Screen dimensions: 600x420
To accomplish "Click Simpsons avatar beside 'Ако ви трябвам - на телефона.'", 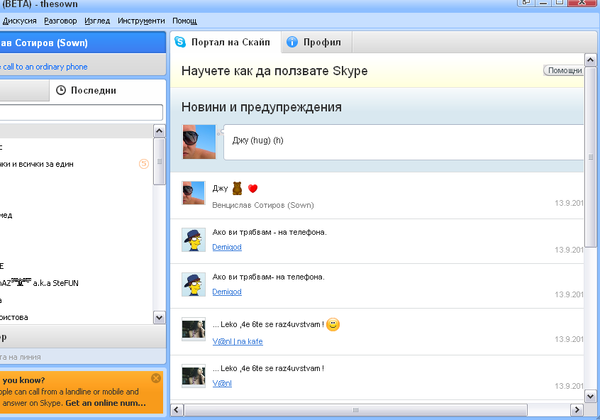I will coord(193,240).
